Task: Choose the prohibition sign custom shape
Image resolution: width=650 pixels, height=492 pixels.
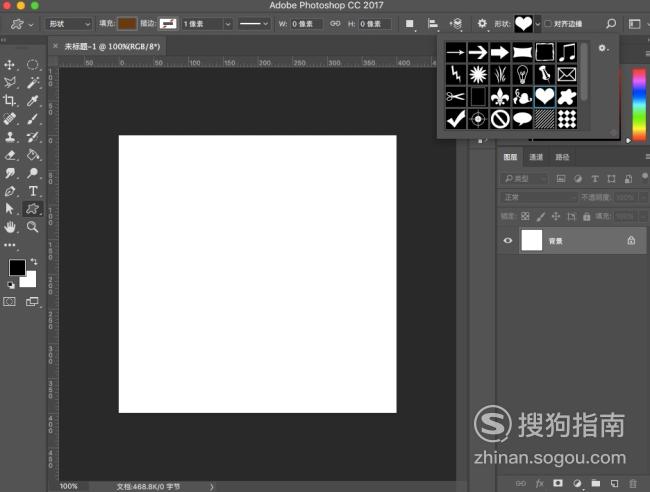Action: 500,119
